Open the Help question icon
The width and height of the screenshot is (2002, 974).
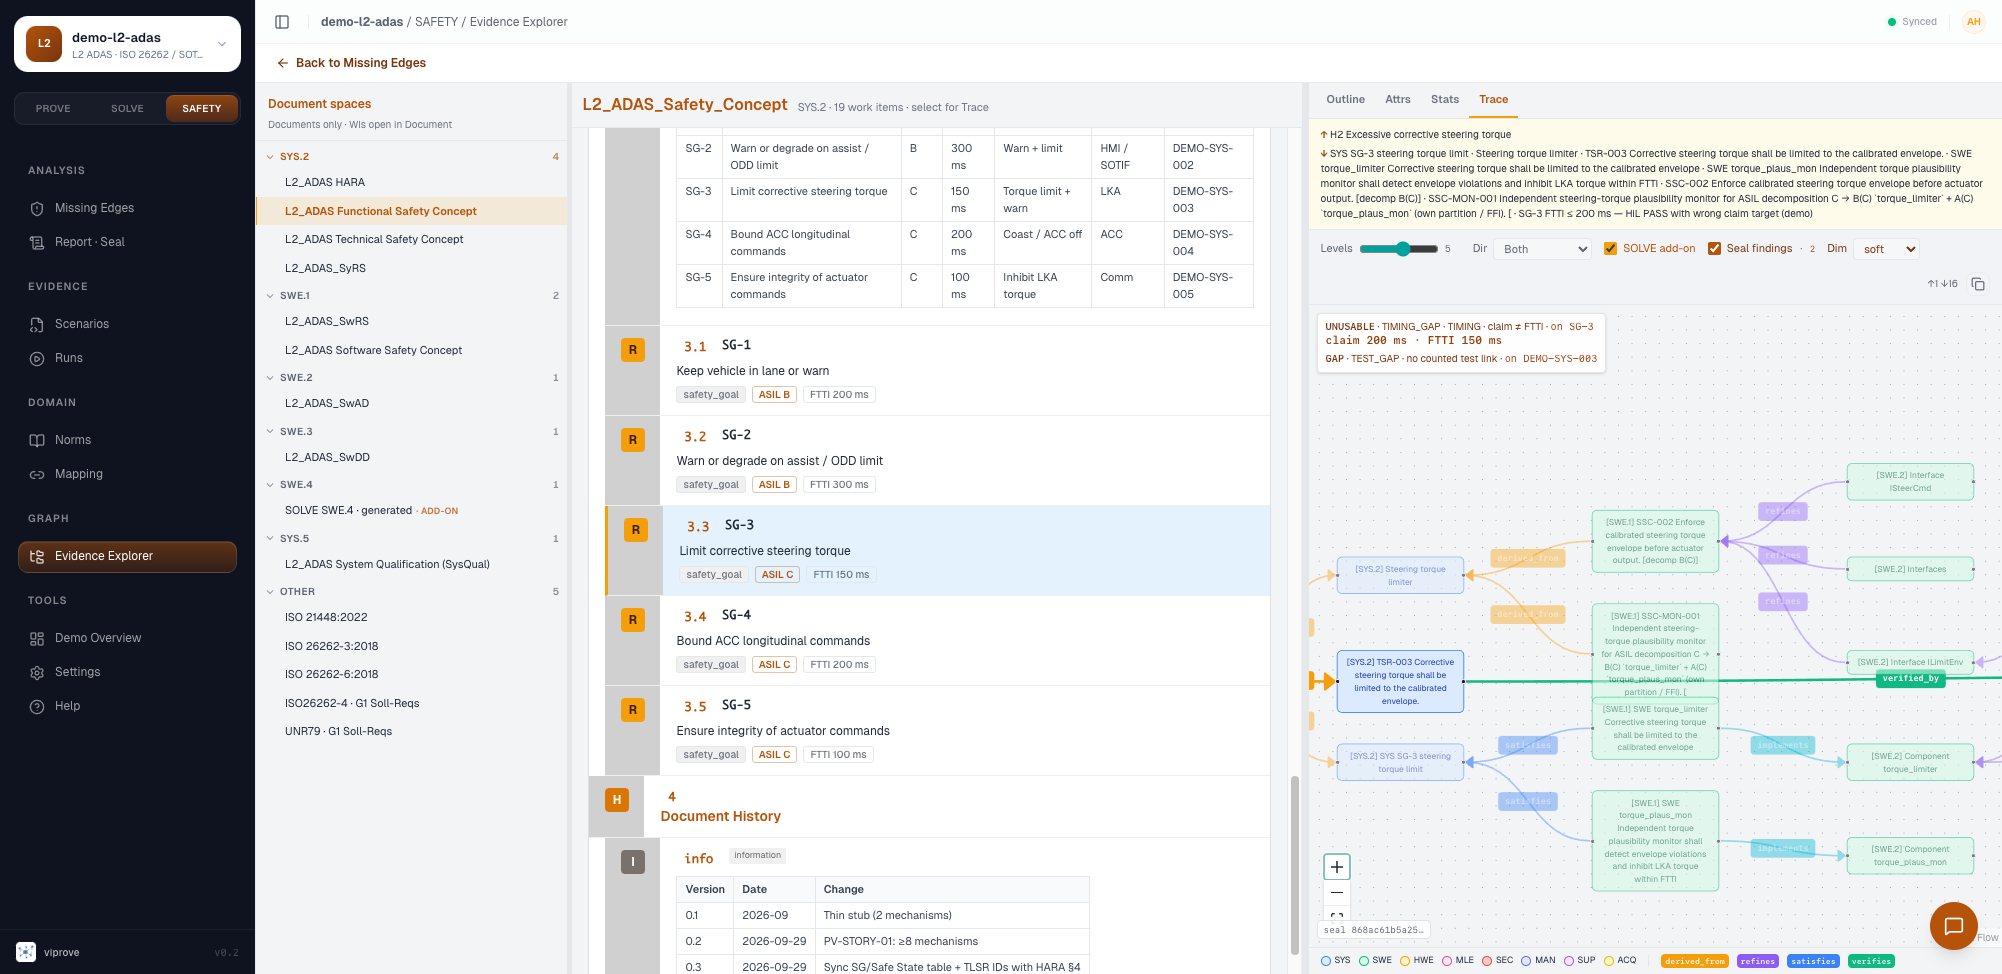click(x=37, y=706)
